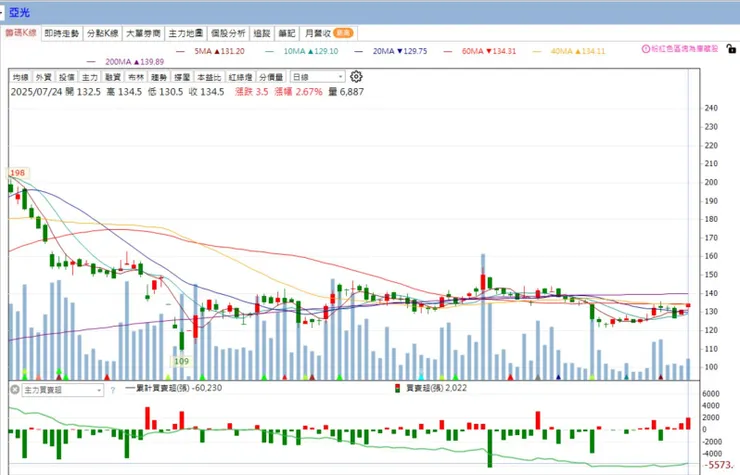Click the 分價量 button

[x=271, y=77]
